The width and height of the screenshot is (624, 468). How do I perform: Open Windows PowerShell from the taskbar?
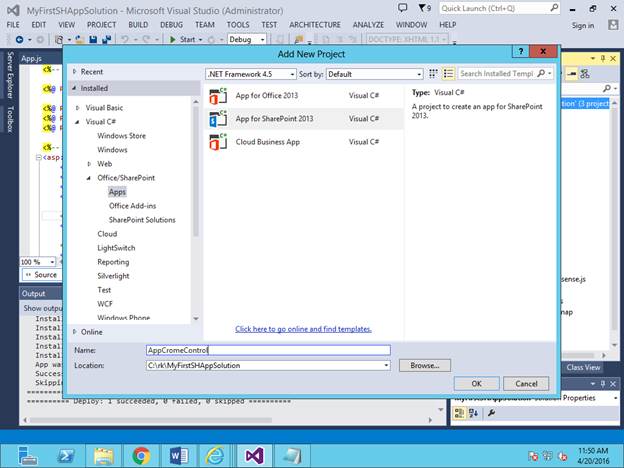pyautogui.click(x=66, y=456)
